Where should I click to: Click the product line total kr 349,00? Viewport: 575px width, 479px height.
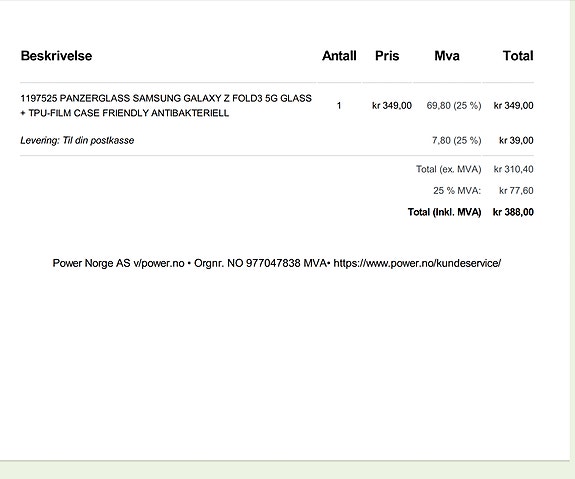tap(513, 106)
